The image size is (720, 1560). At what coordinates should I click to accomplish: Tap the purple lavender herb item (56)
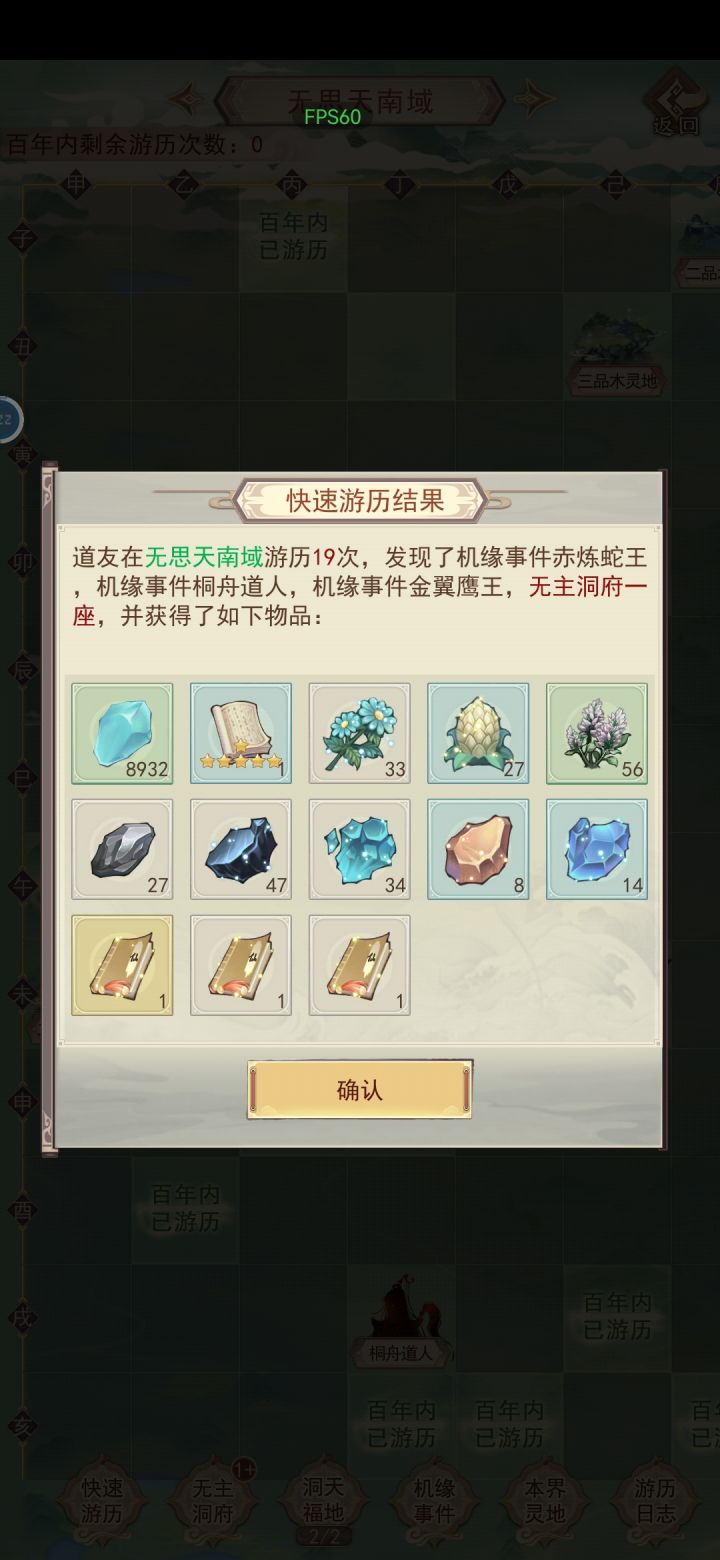(596, 733)
